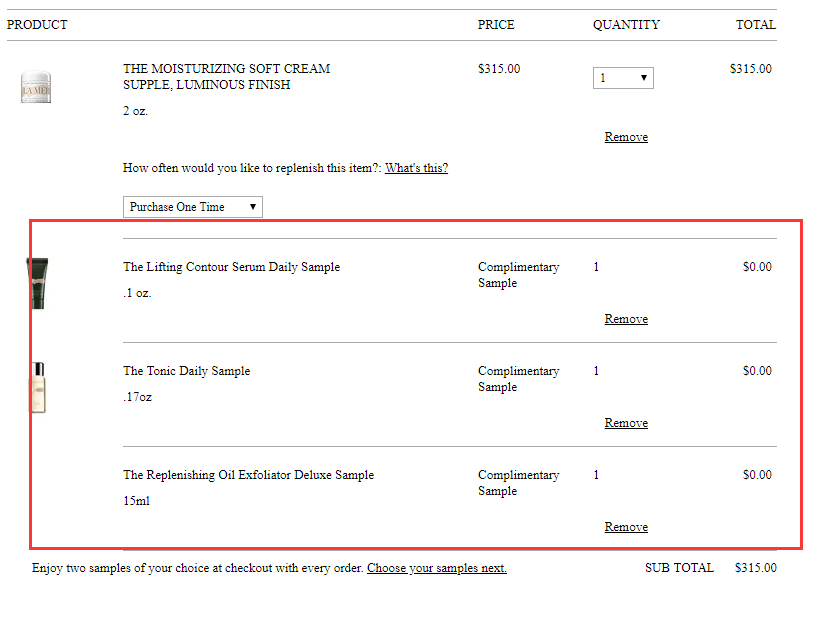817x629 pixels.
Task: Click the Tonic Daily Sample bottle image
Action: tap(38, 387)
